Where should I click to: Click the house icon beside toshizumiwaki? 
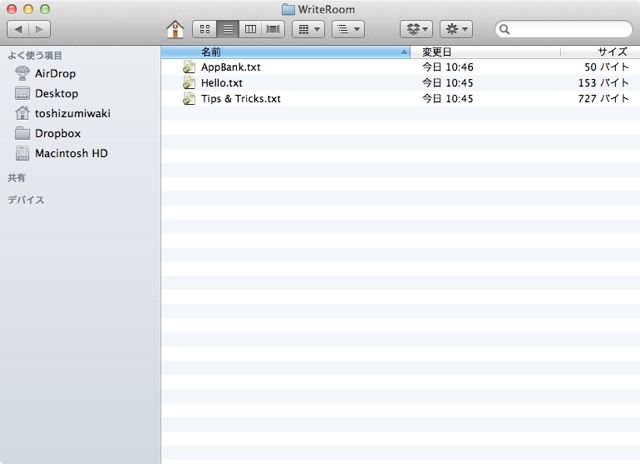pyautogui.click(x=22, y=113)
